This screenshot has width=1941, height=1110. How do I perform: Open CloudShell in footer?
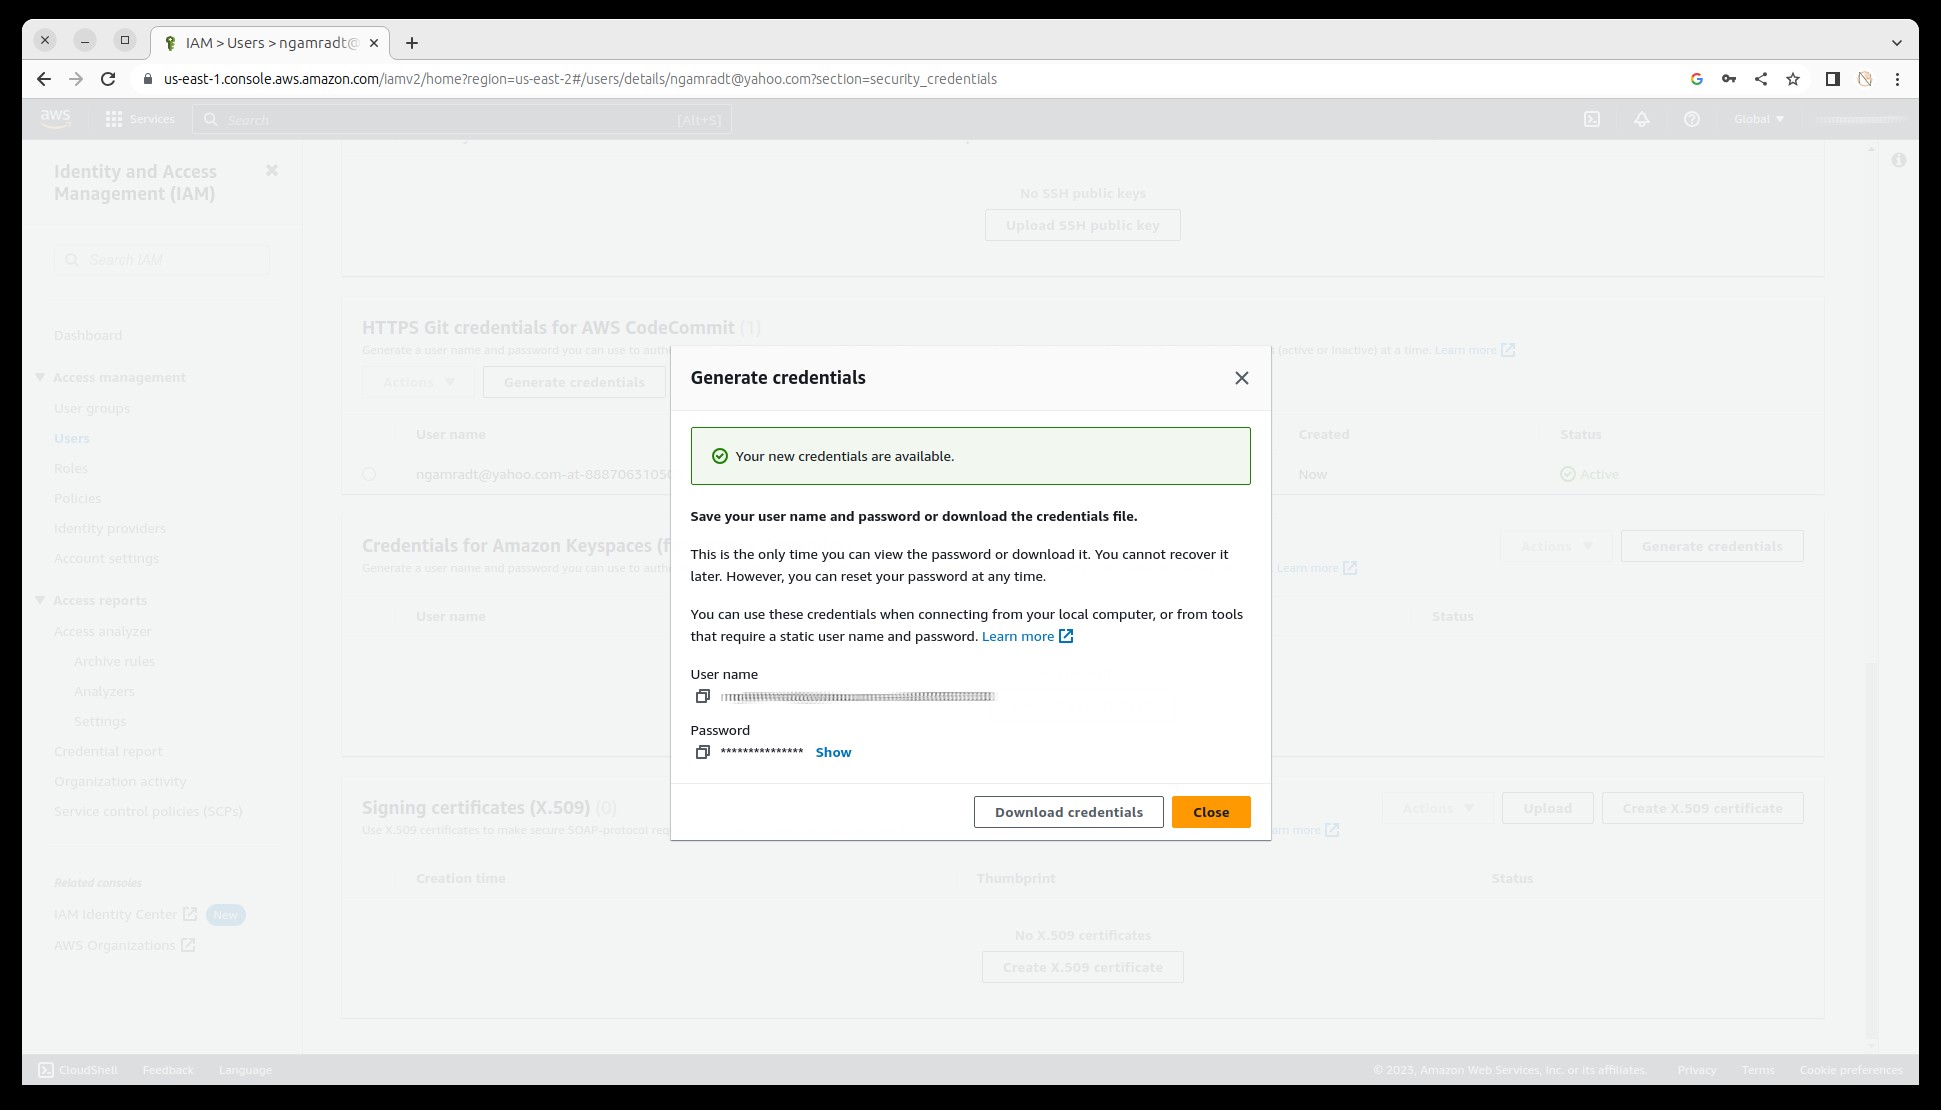click(78, 1070)
